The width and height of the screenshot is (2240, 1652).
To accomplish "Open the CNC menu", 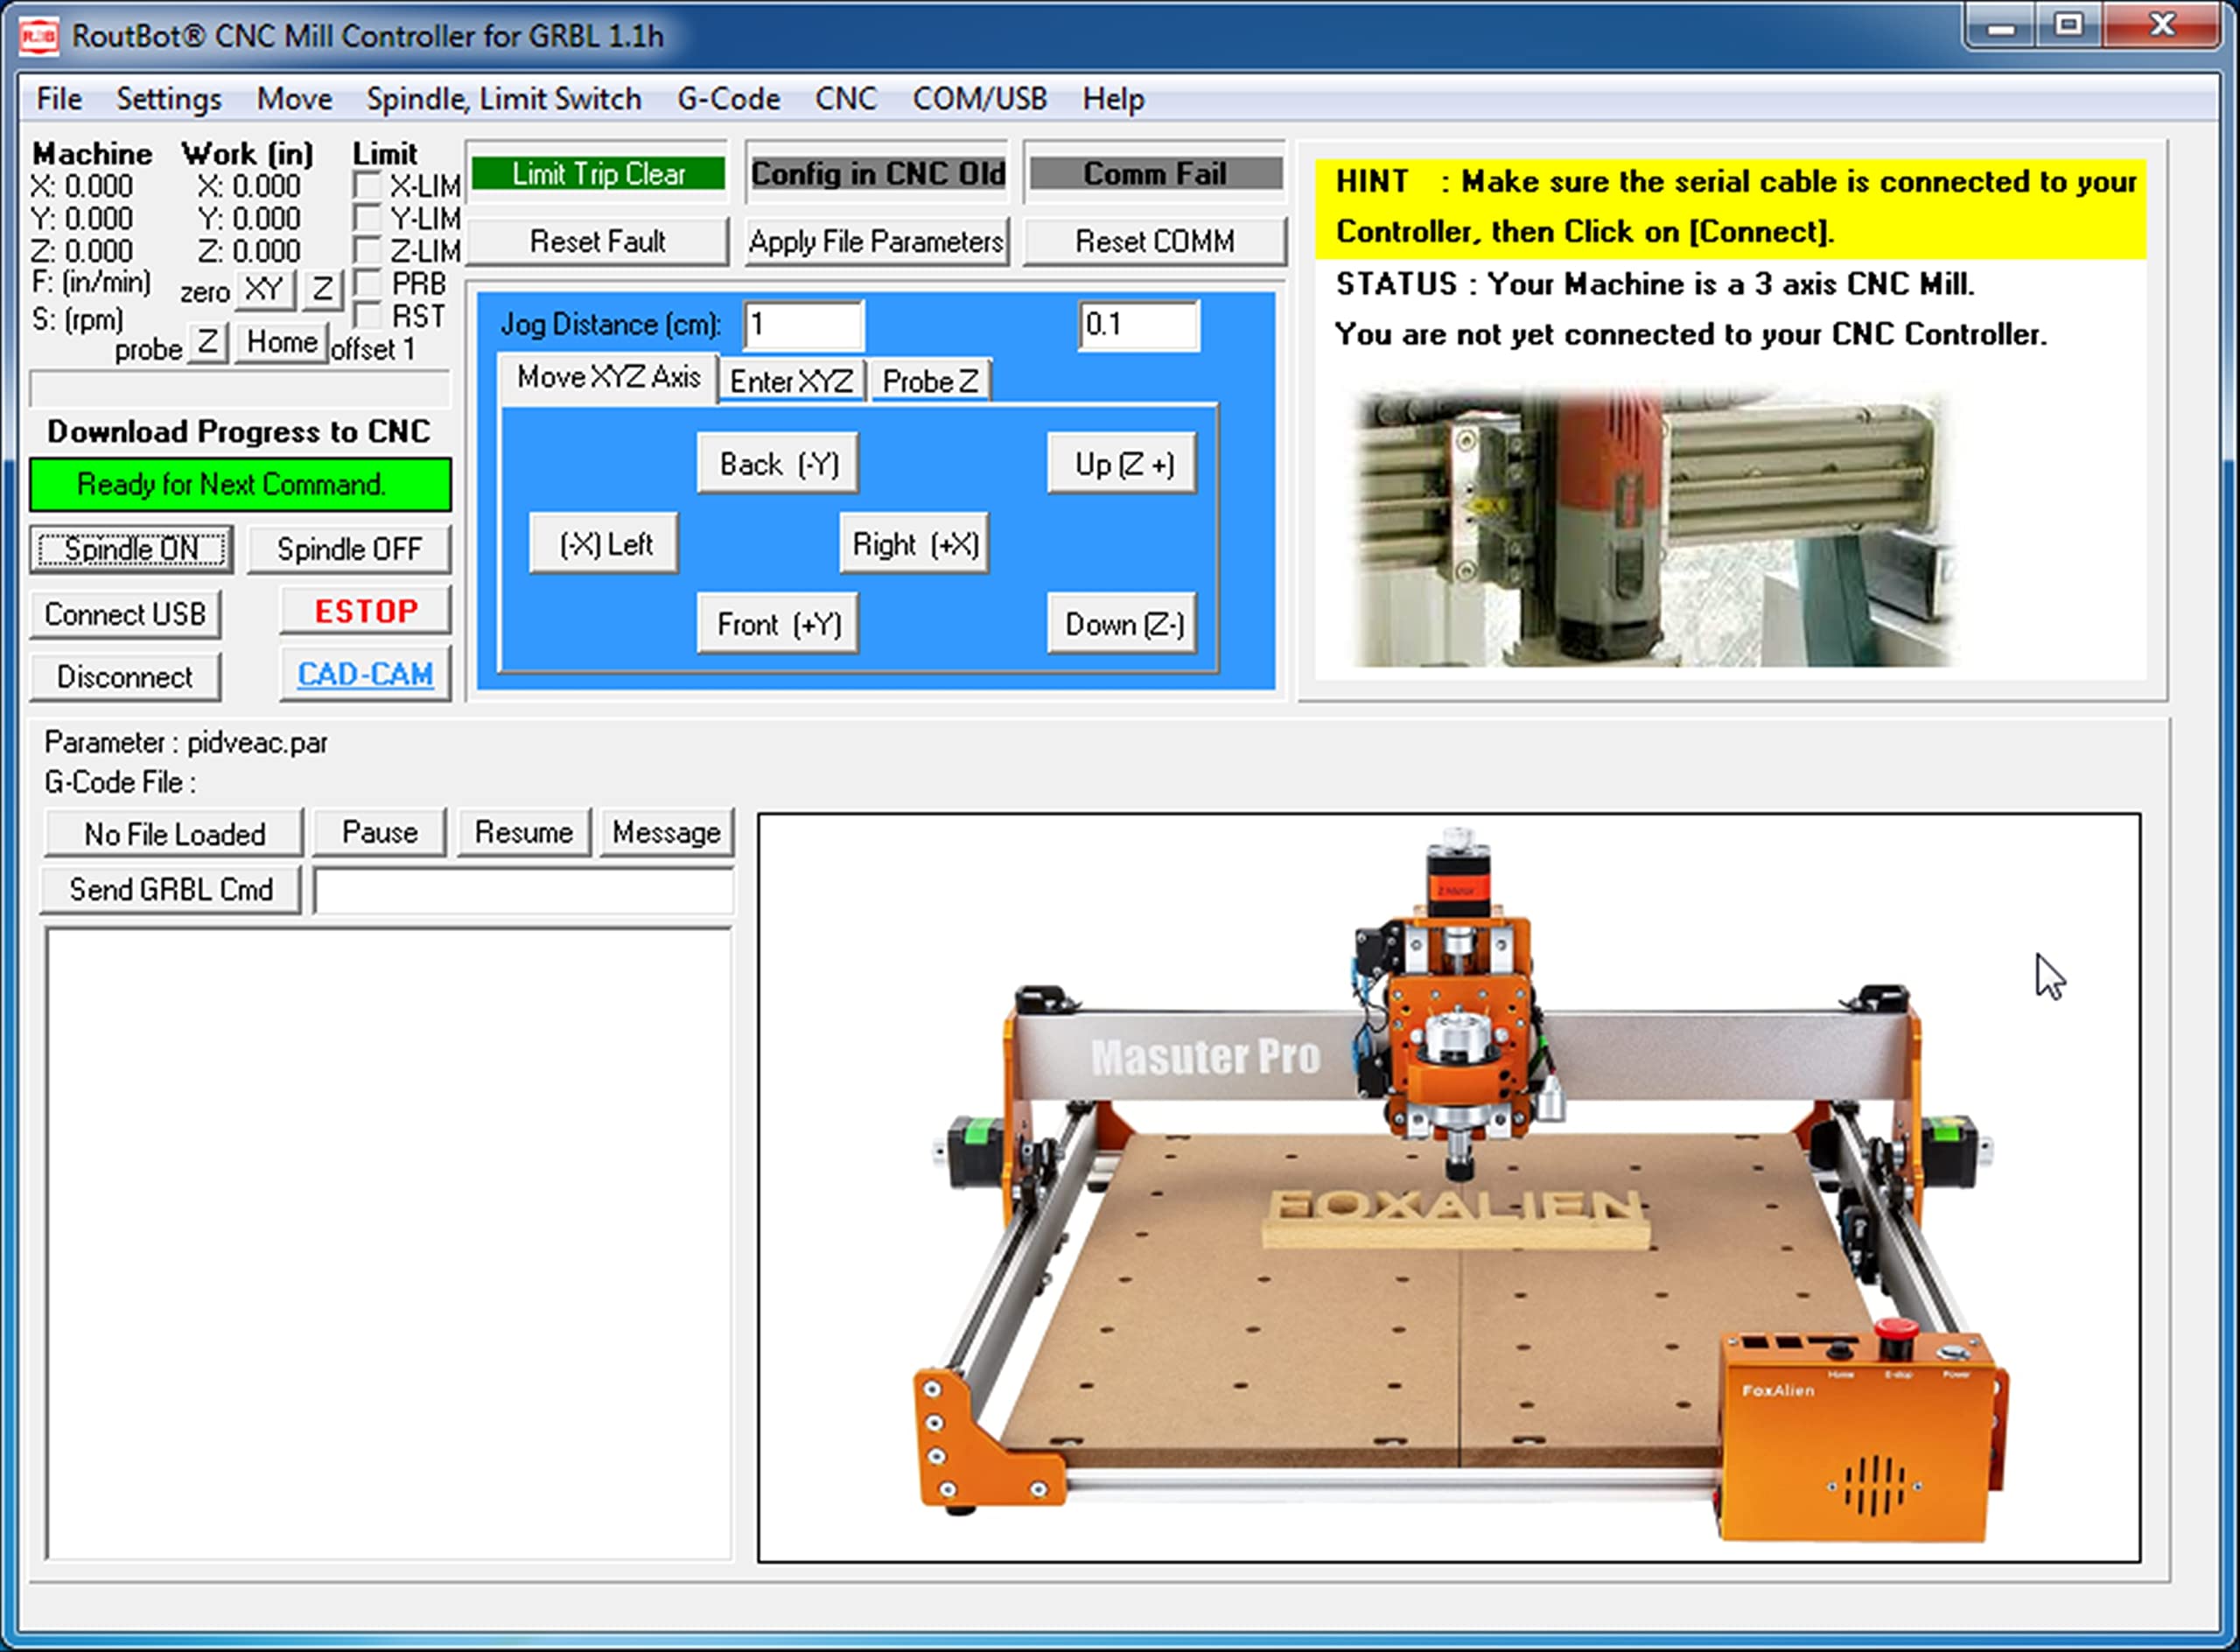I will tap(845, 99).
